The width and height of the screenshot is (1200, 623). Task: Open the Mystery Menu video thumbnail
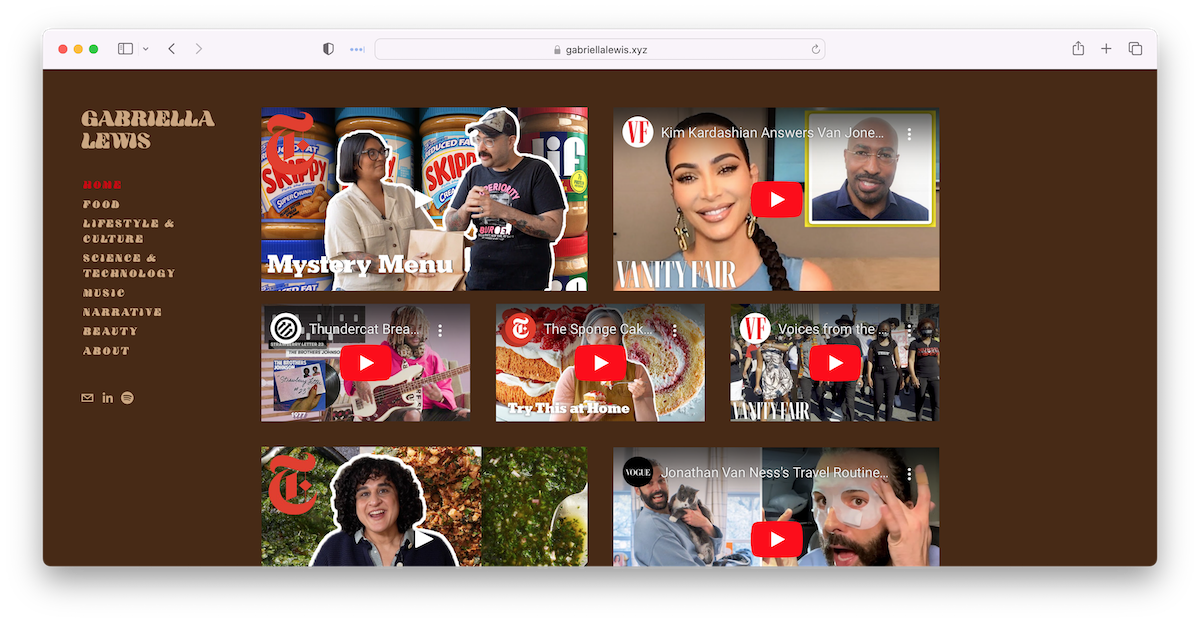pos(424,199)
